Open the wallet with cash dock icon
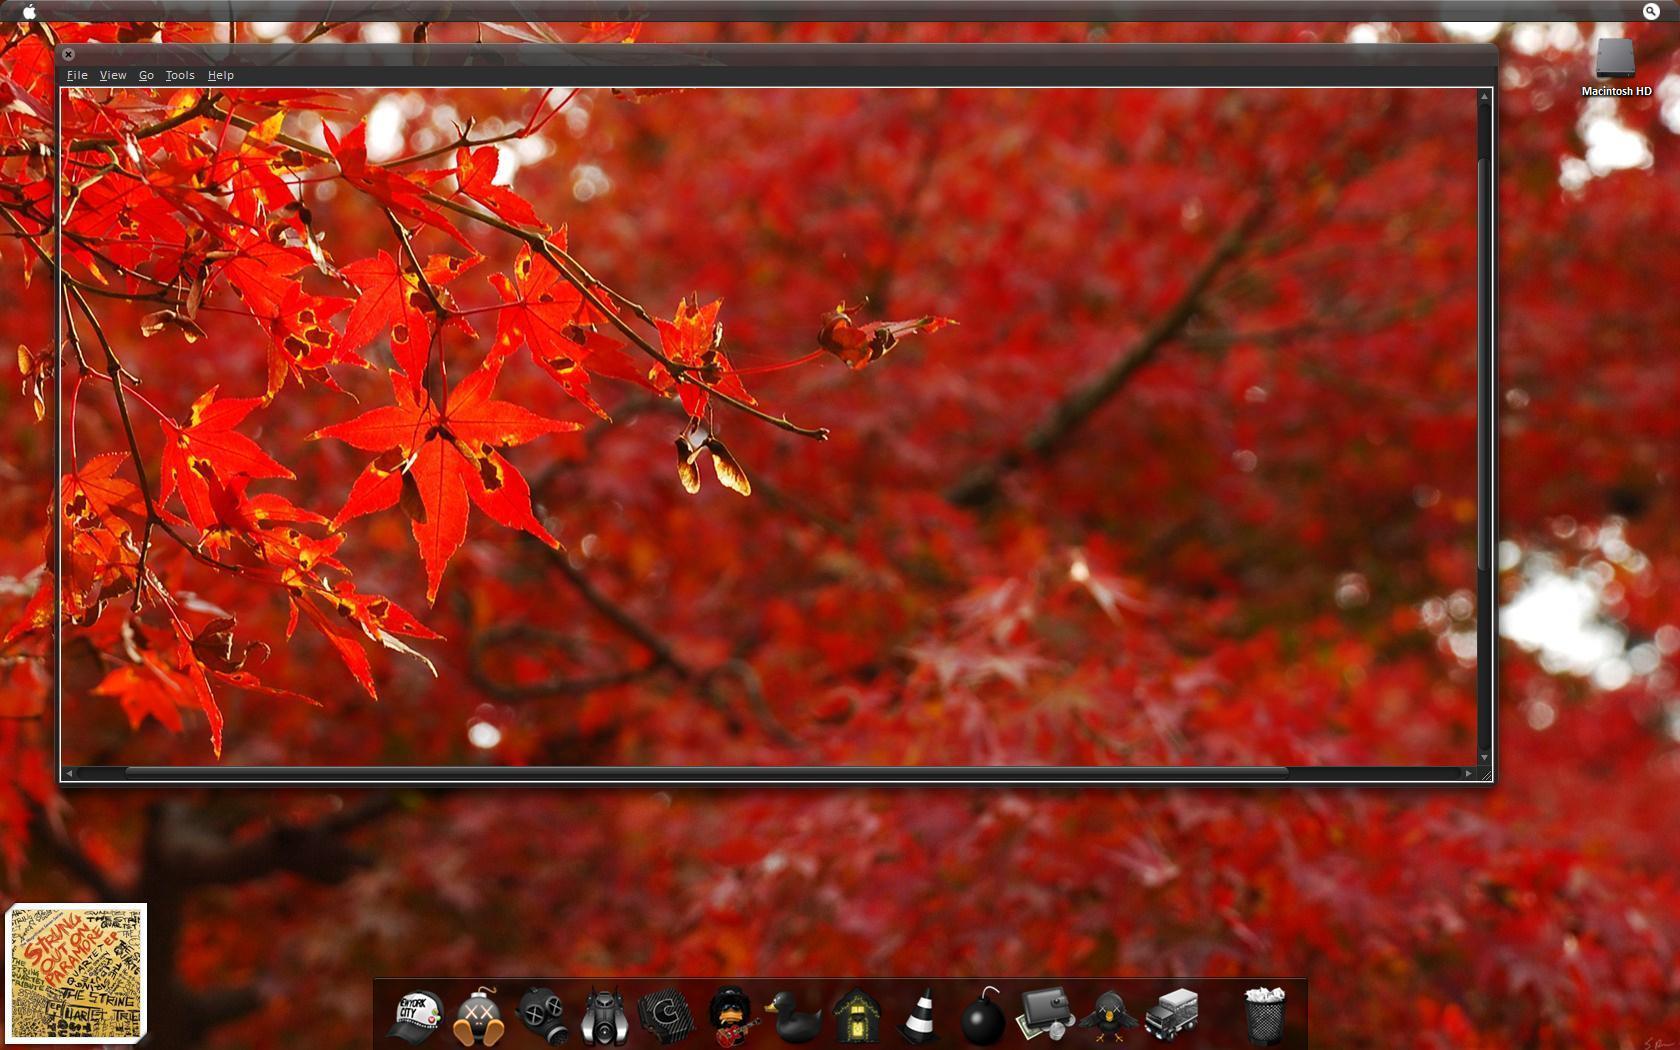The height and width of the screenshot is (1050, 1680). pos(1045,1016)
